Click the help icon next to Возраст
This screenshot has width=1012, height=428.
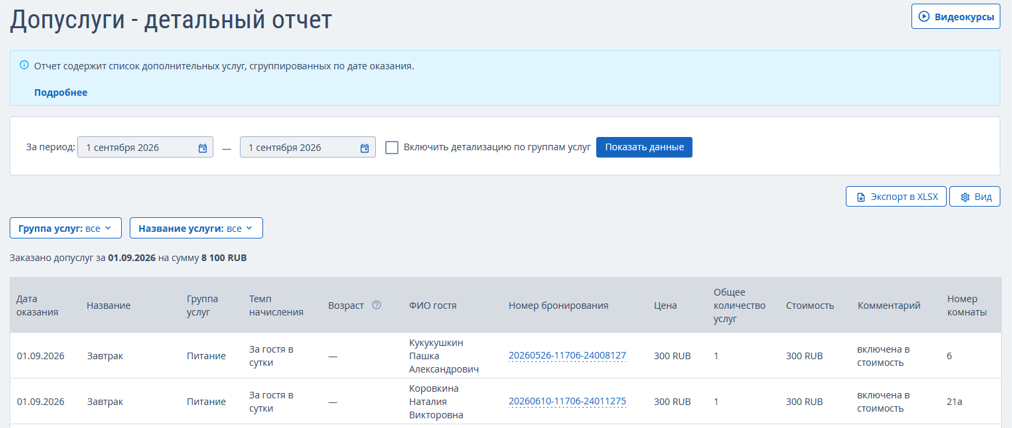tap(377, 305)
